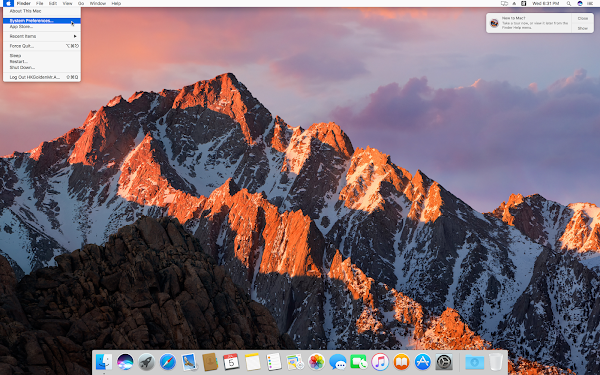Open the Finder menu in menu bar

(24, 3)
